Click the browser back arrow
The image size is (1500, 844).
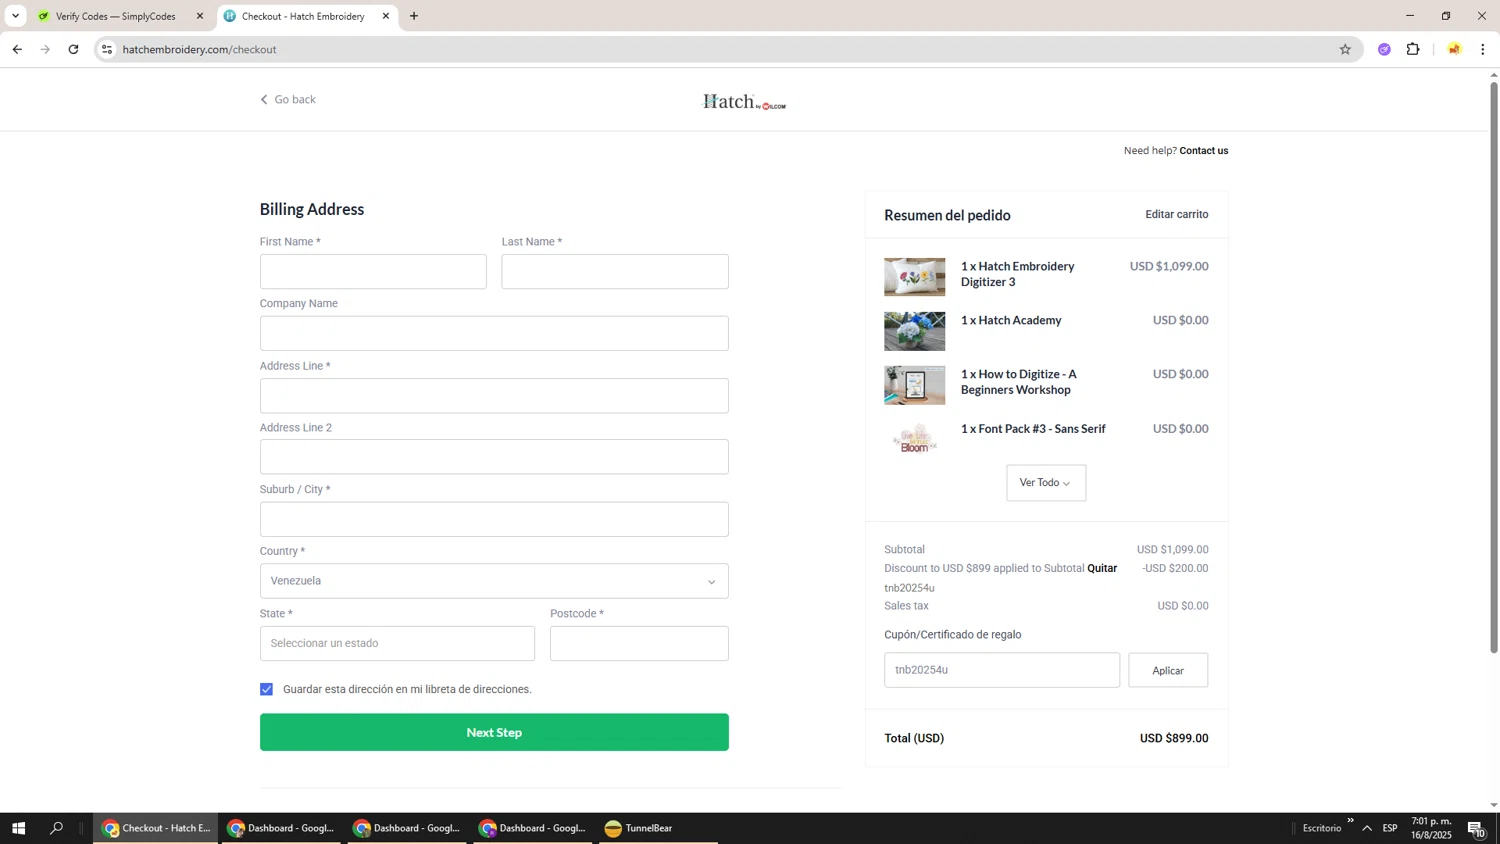17,49
